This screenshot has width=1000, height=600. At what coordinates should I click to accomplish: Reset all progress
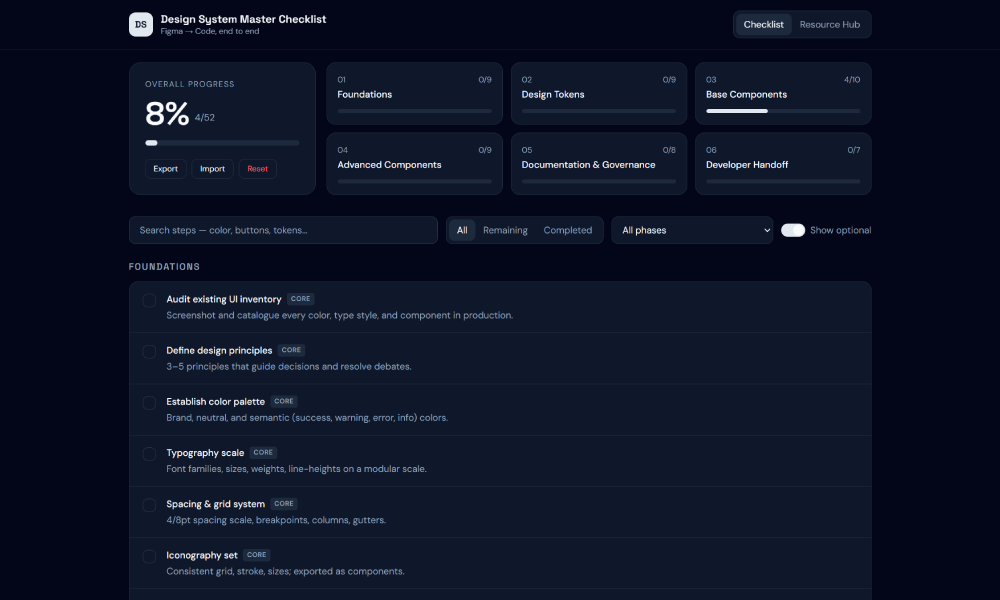pos(258,169)
